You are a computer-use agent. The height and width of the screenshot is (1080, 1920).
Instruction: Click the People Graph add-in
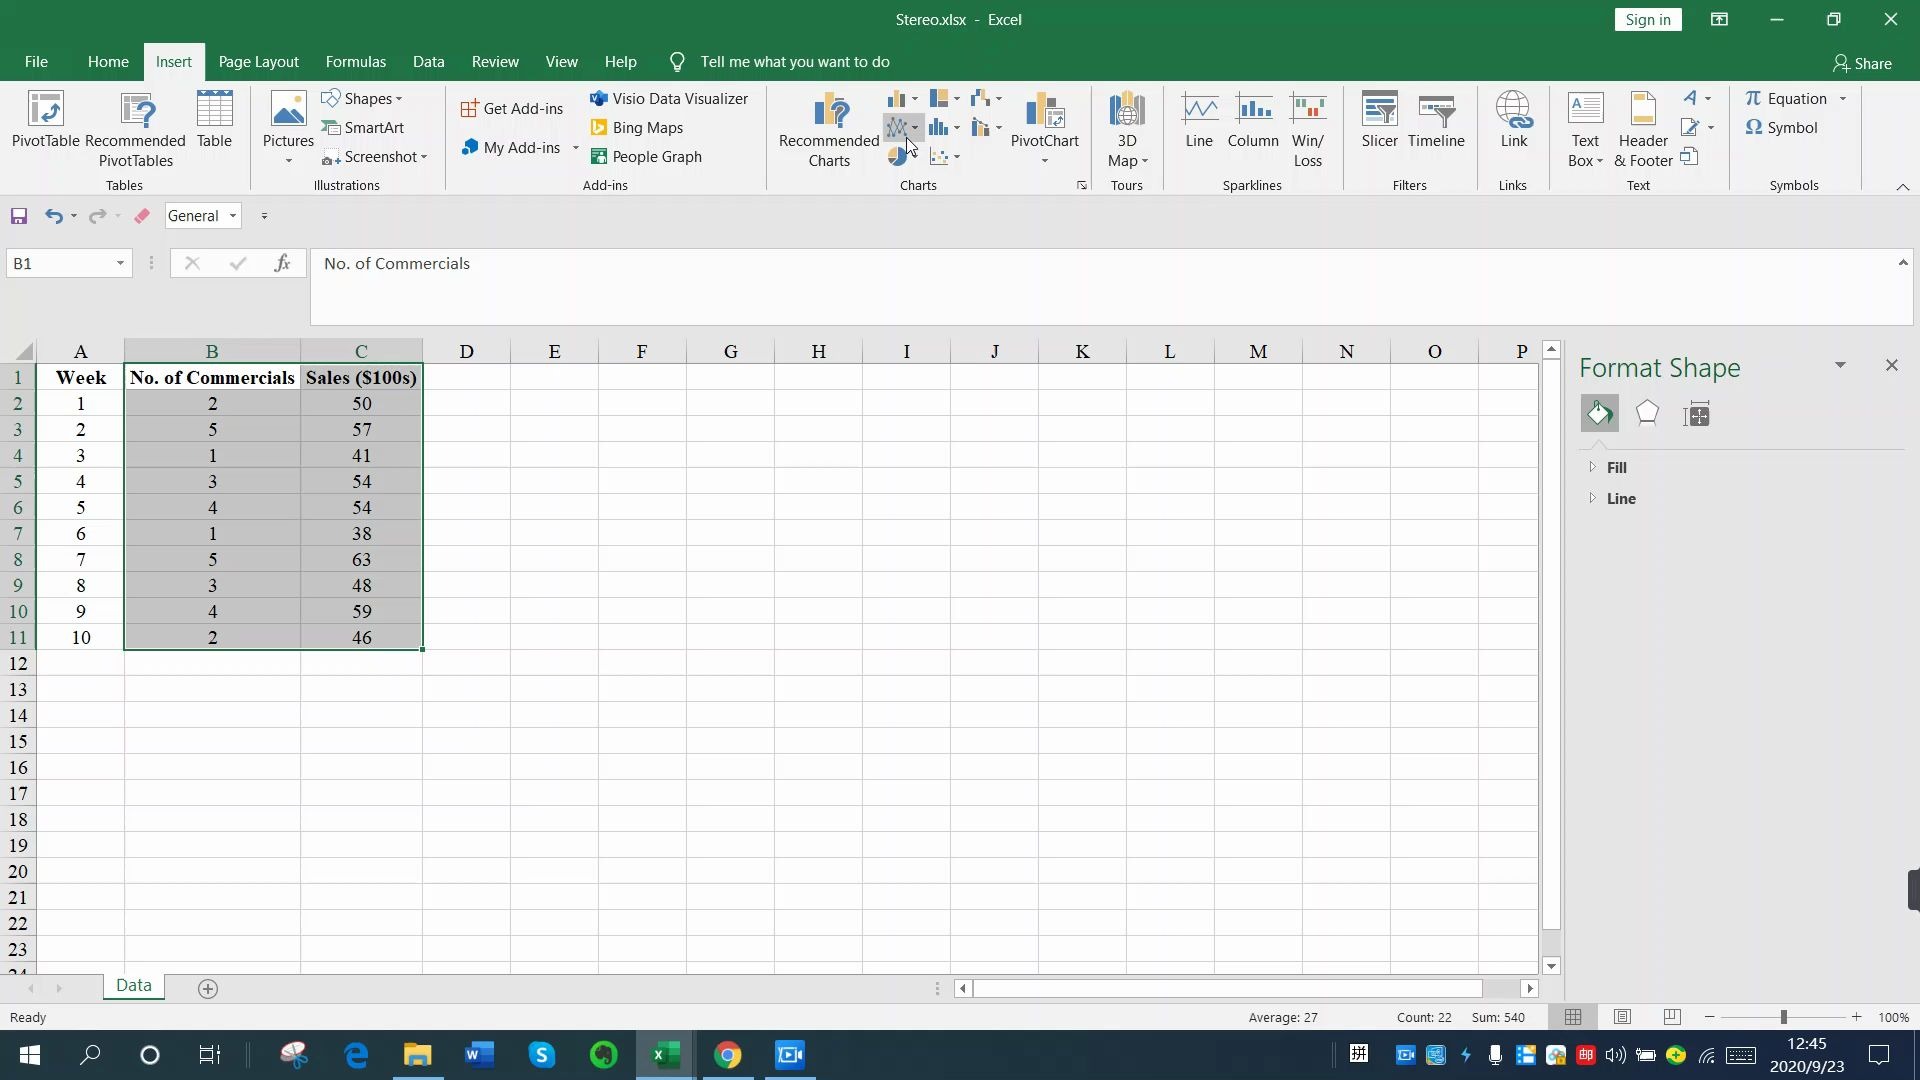[646, 157]
